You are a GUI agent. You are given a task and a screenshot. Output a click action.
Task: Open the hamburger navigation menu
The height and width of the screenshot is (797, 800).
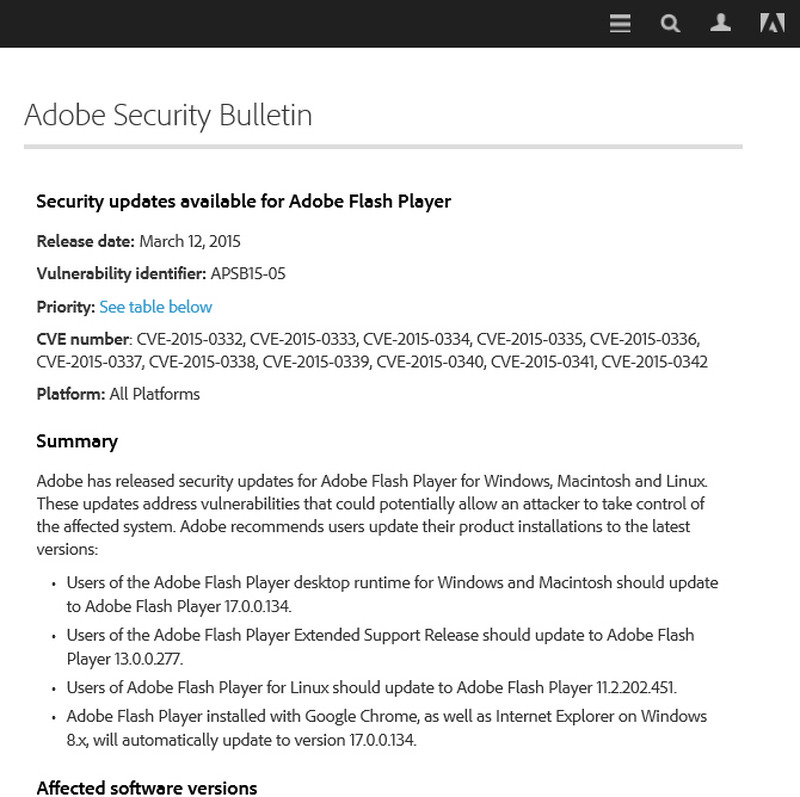tap(620, 23)
